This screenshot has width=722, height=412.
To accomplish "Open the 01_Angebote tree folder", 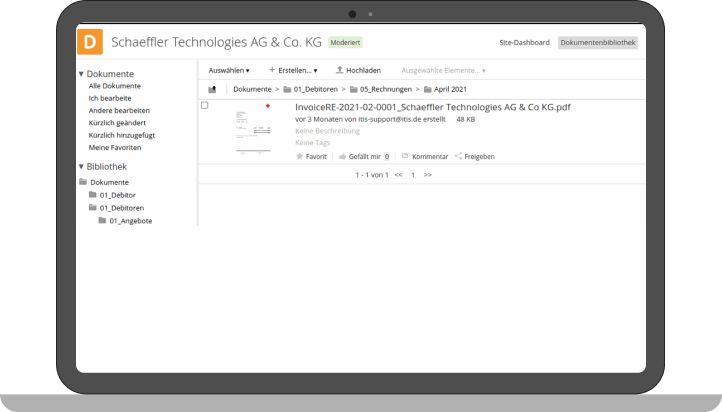I will pos(131,221).
